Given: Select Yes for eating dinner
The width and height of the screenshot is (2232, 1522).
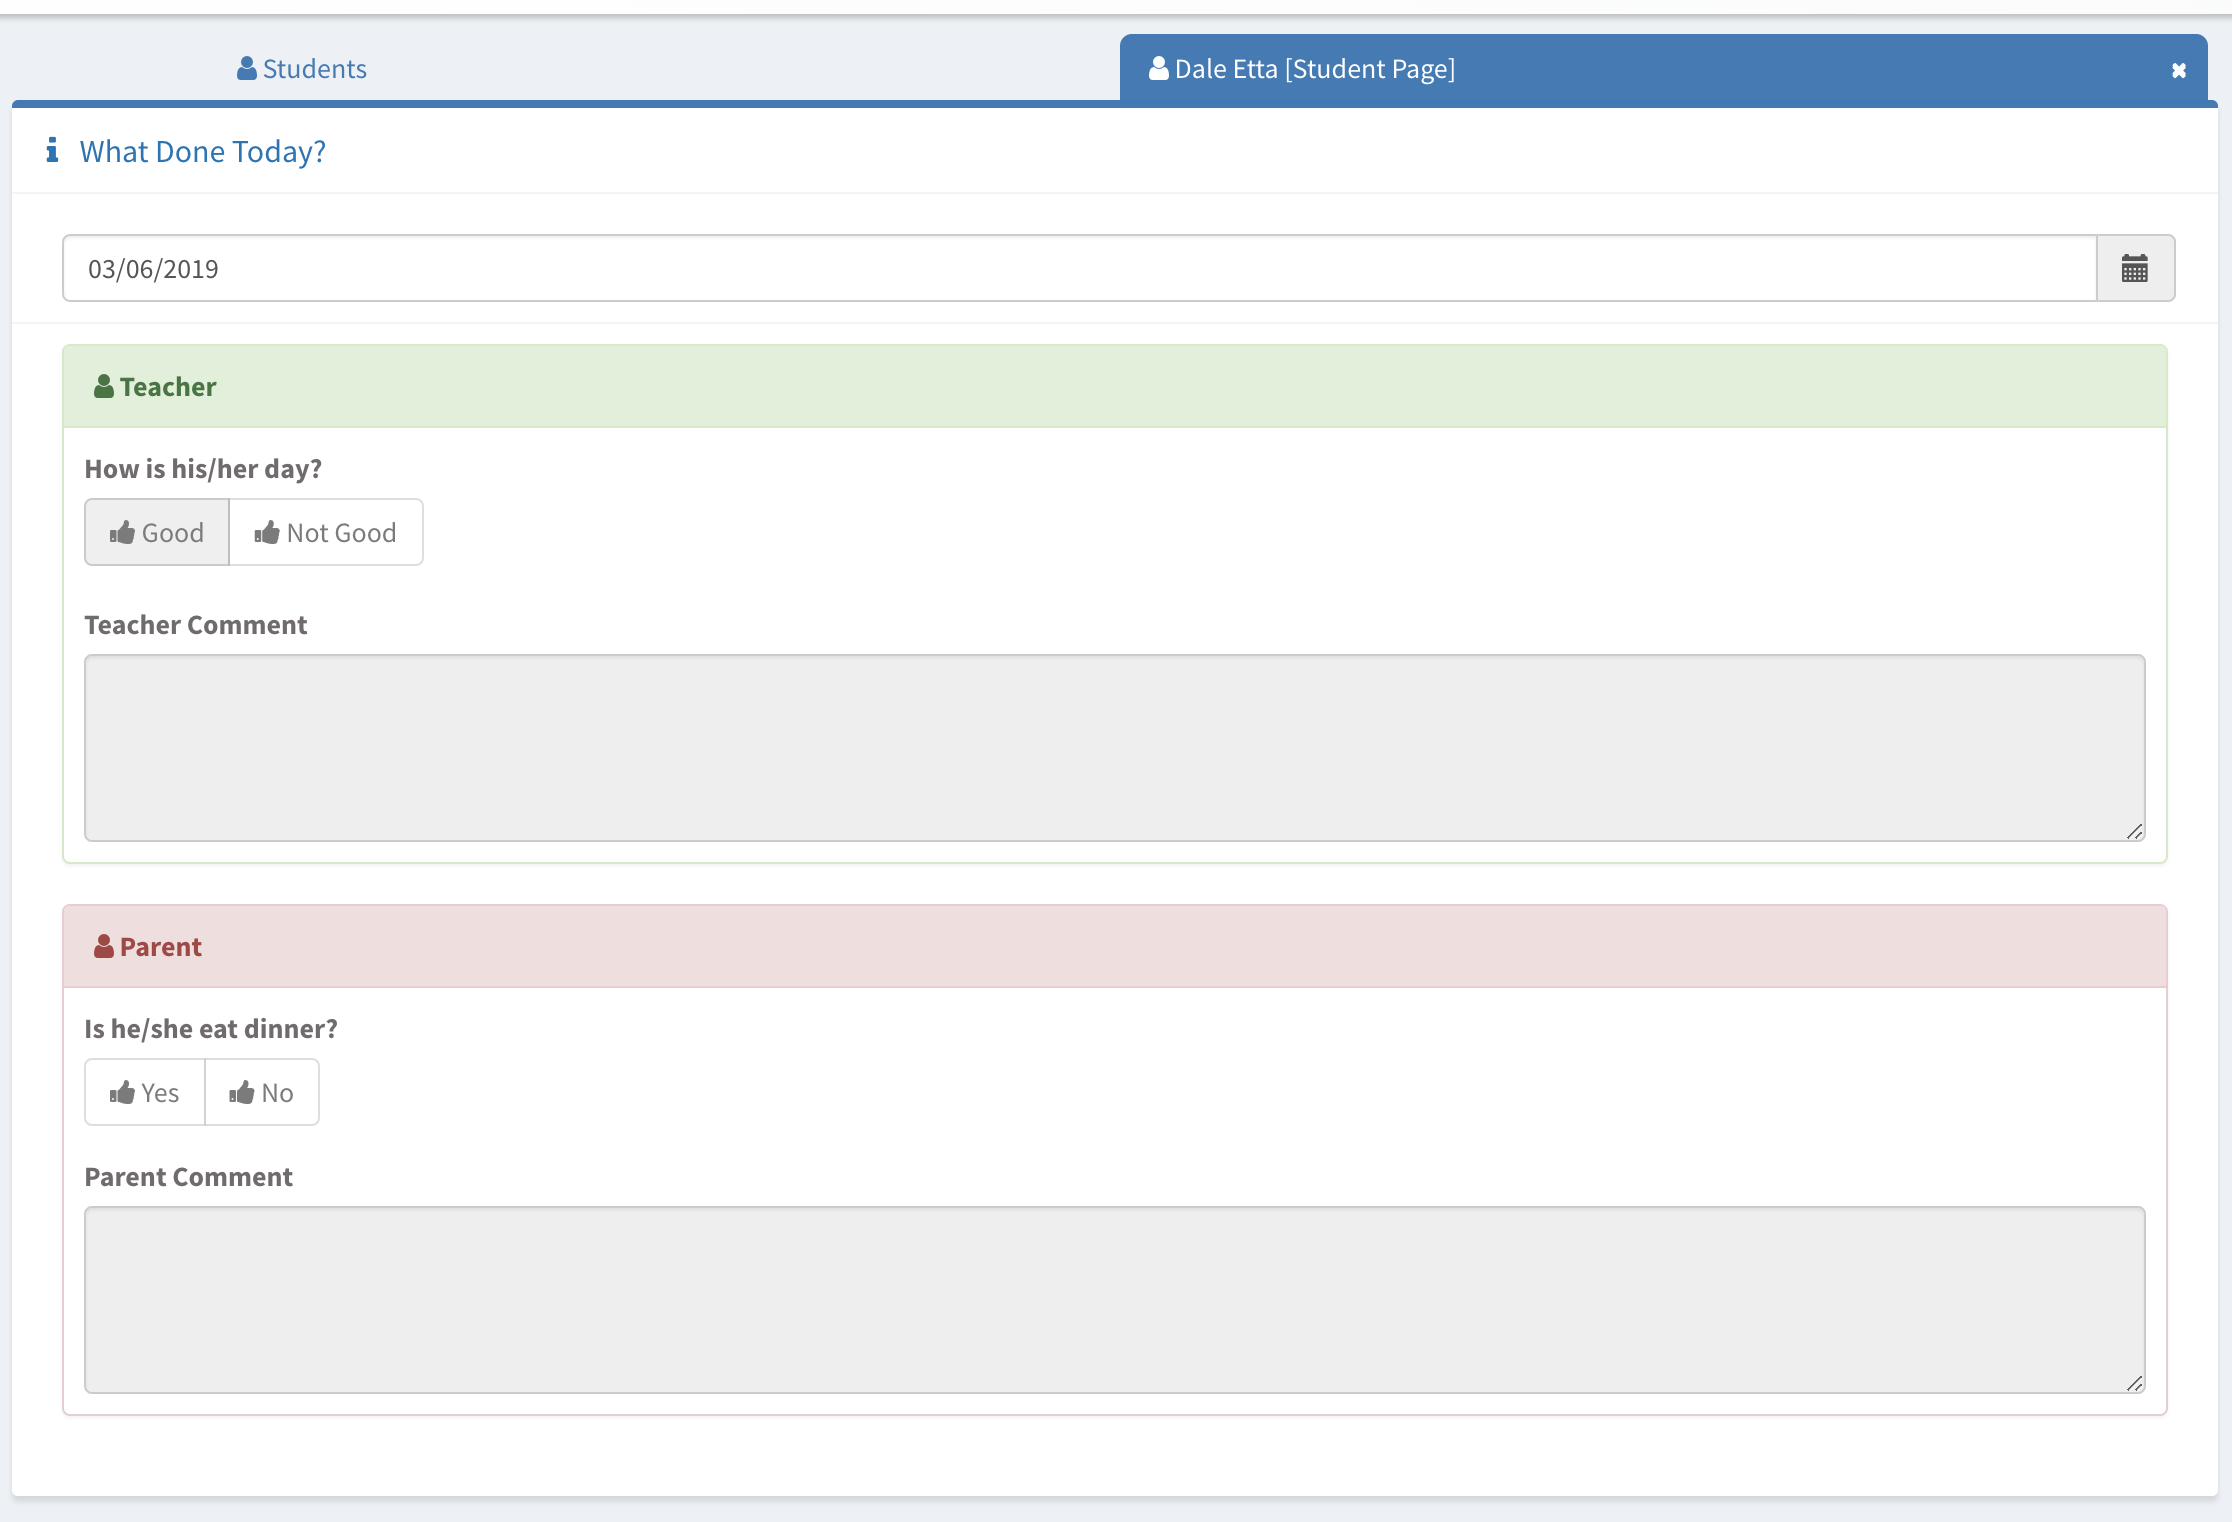Looking at the screenshot, I should (x=145, y=1092).
